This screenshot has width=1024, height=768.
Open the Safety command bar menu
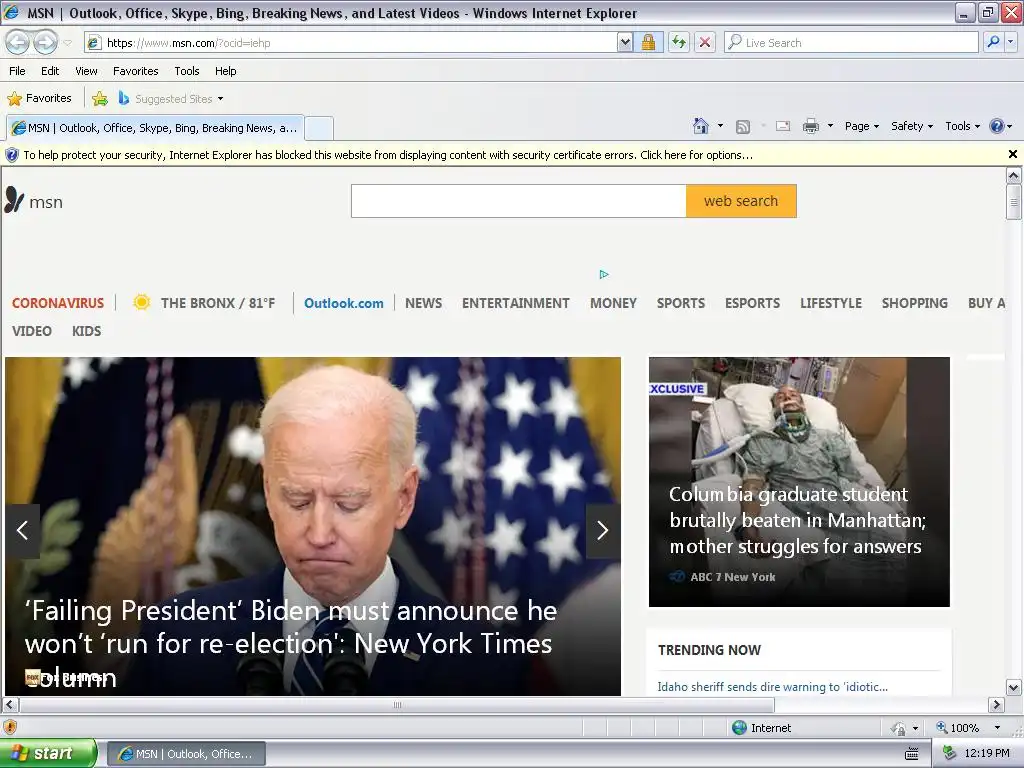pos(912,126)
